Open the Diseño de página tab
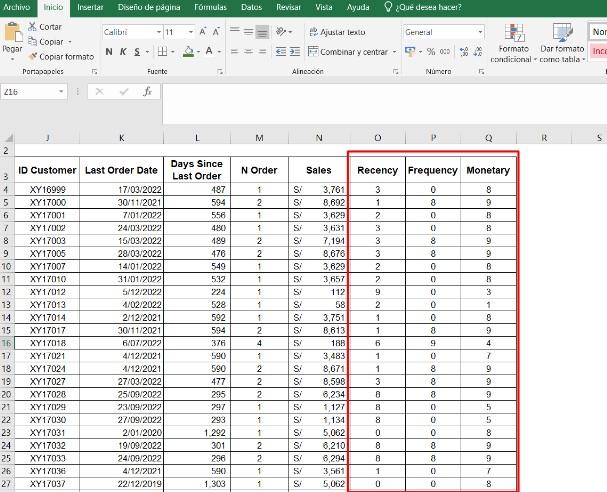The height and width of the screenshot is (492, 607). tap(150, 7)
